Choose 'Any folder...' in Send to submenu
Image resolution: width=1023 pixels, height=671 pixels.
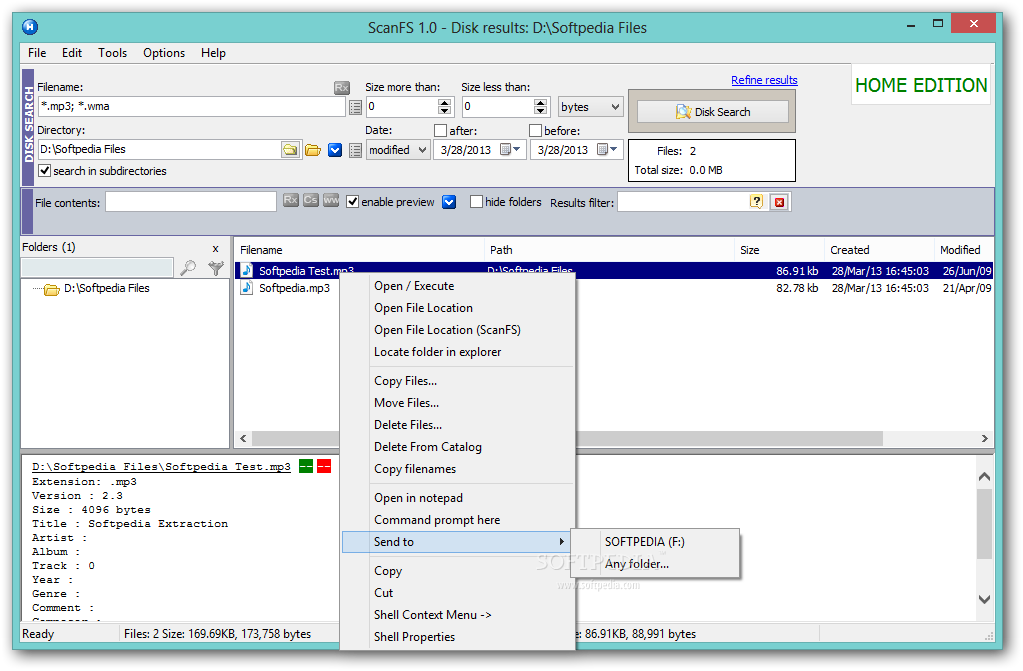coord(656,564)
